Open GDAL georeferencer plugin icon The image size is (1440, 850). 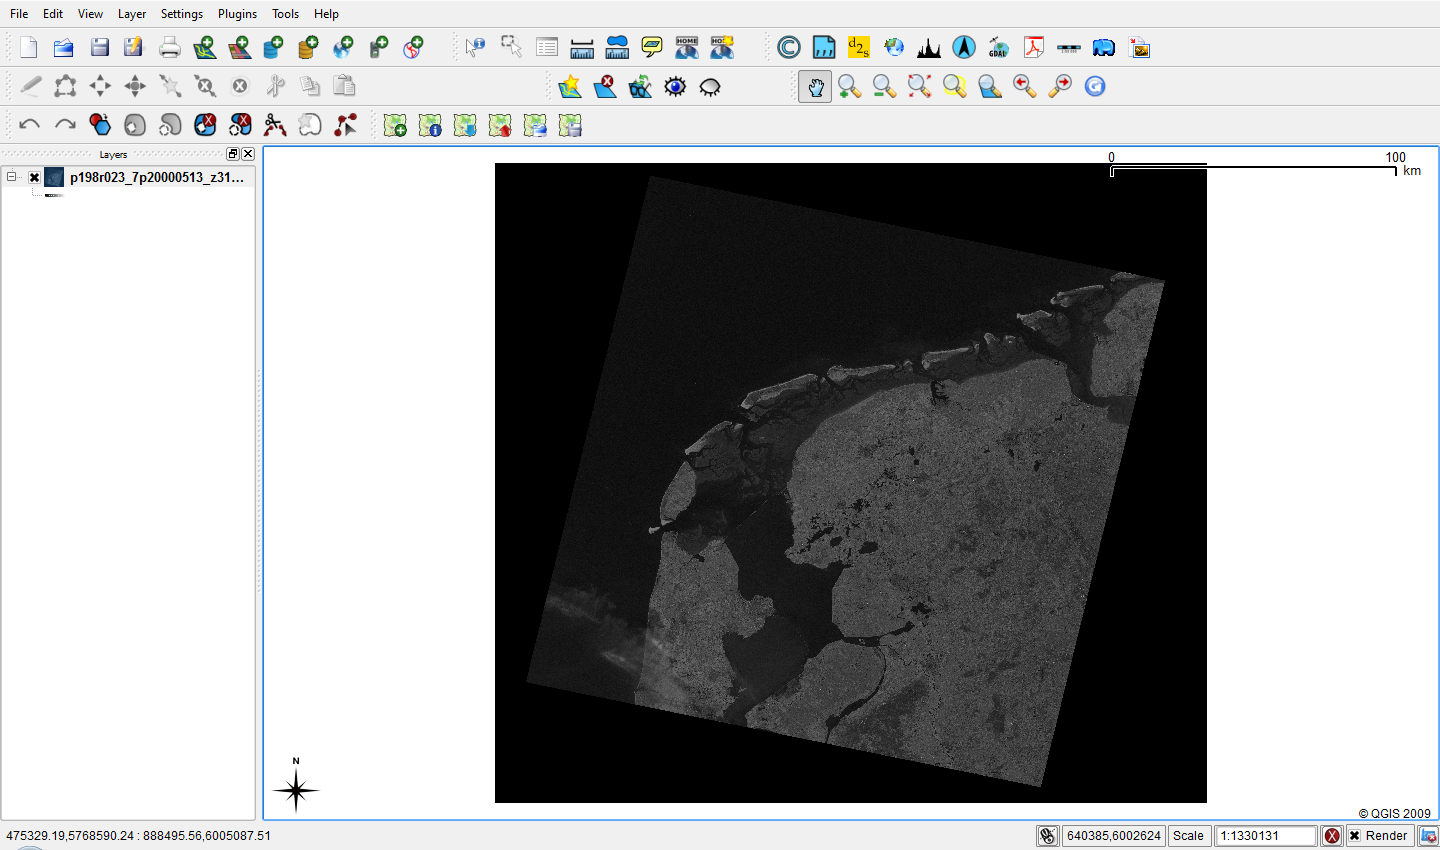(x=999, y=47)
